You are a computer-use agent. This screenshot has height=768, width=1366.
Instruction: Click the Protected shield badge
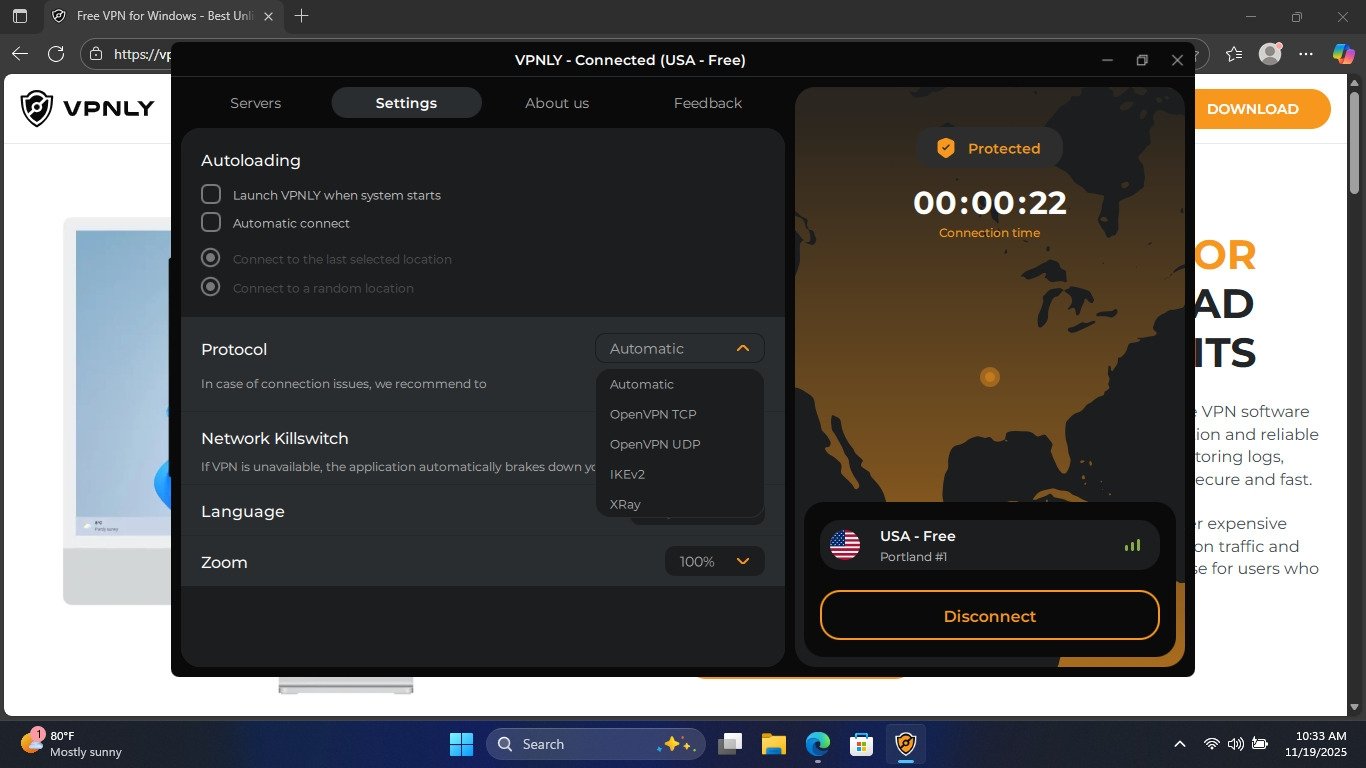pos(989,148)
